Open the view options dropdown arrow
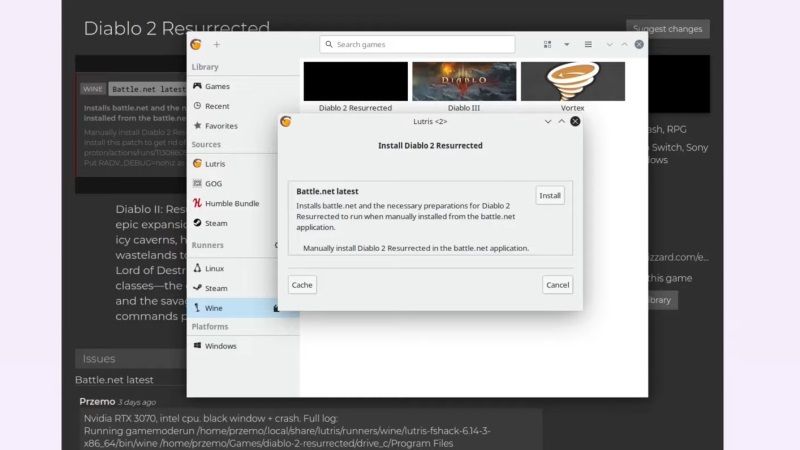The height and width of the screenshot is (450, 800). (567, 44)
